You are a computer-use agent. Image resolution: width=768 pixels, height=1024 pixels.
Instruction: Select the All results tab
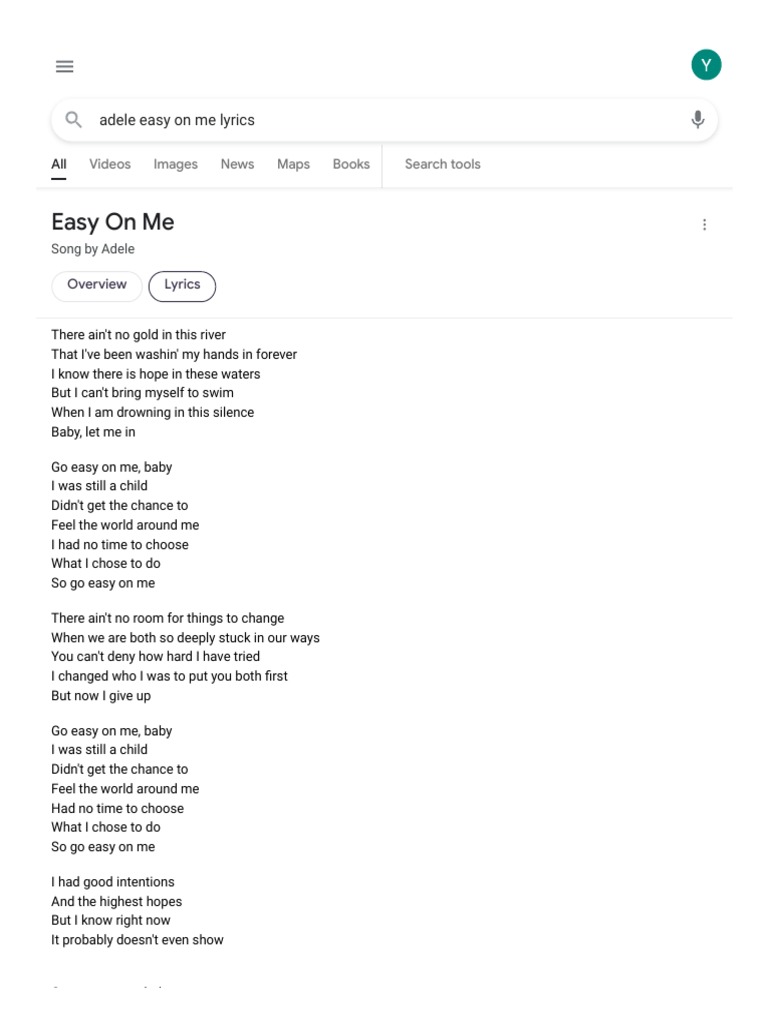(59, 164)
